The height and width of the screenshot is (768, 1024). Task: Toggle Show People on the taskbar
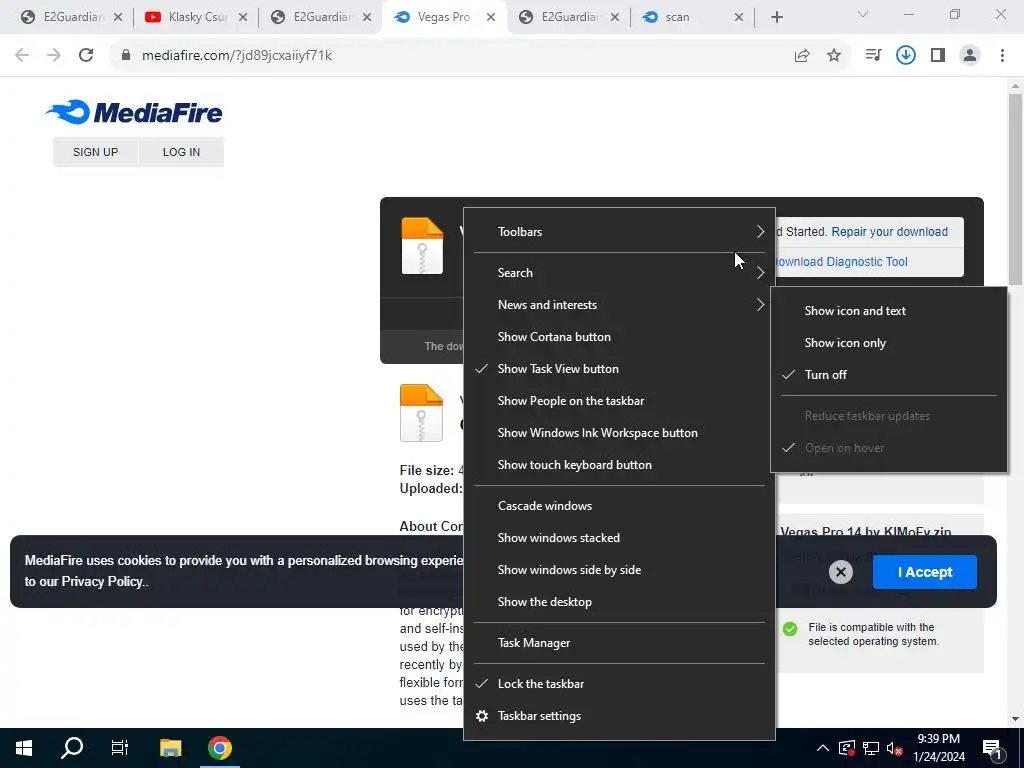pyautogui.click(x=619, y=401)
